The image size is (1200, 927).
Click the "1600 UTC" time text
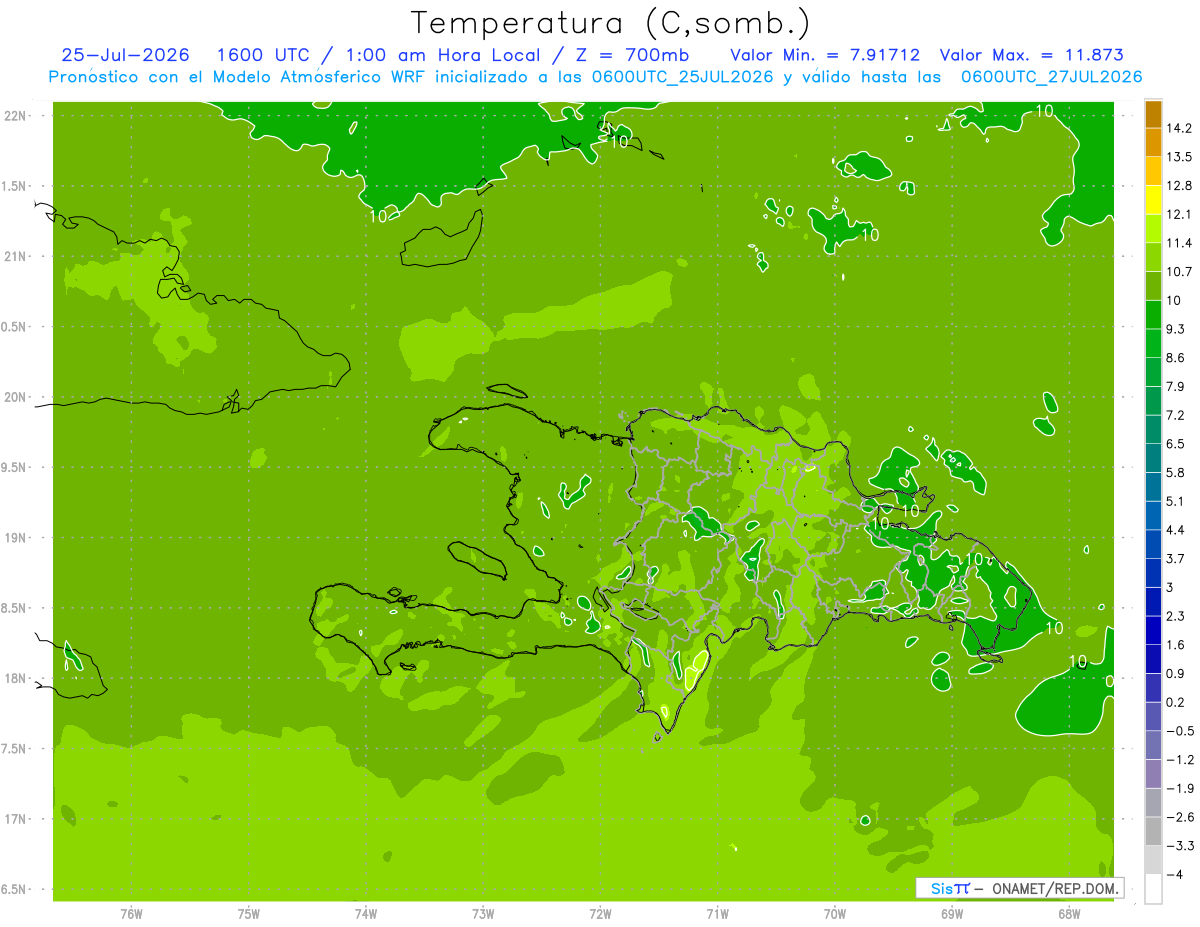263,55
